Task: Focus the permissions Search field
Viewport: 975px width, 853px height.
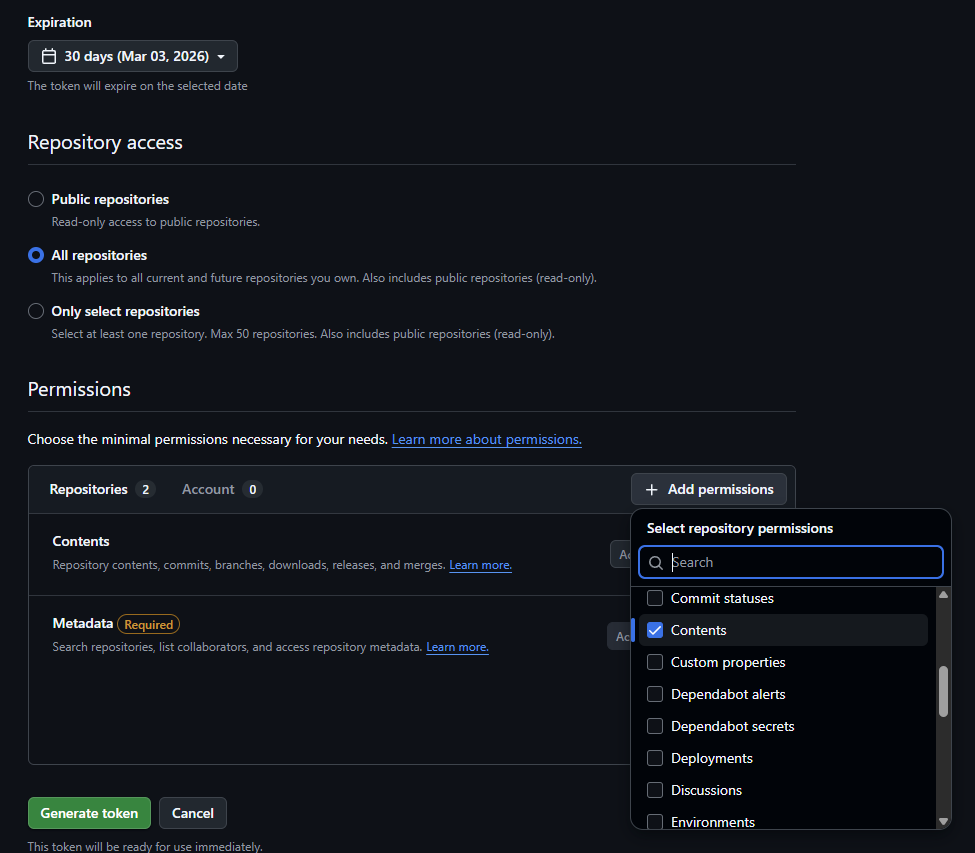Action: [790, 562]
